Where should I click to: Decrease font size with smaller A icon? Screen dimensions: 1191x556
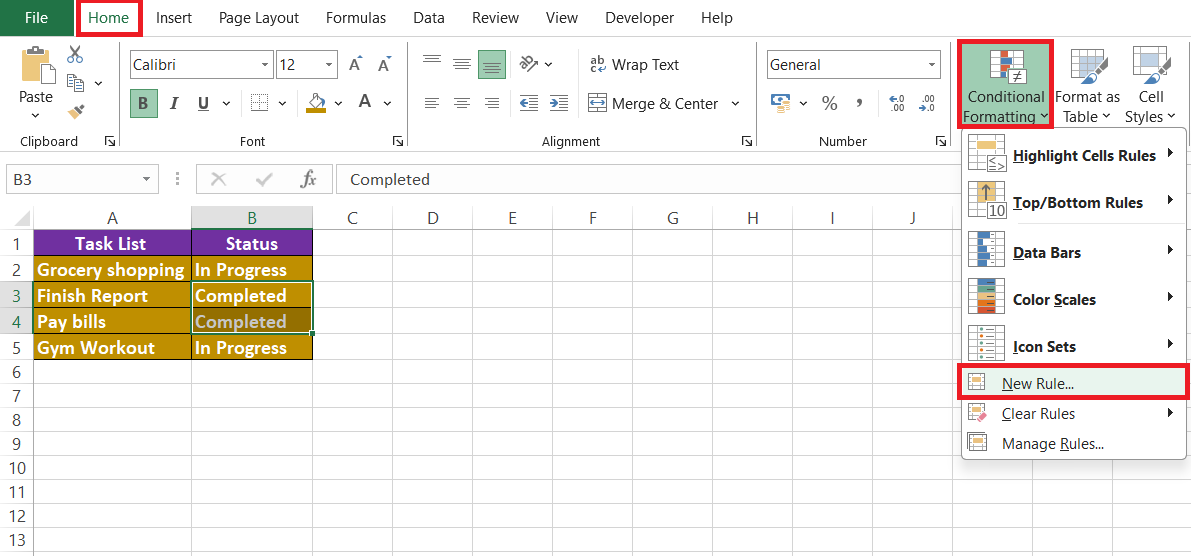point(384,65)
